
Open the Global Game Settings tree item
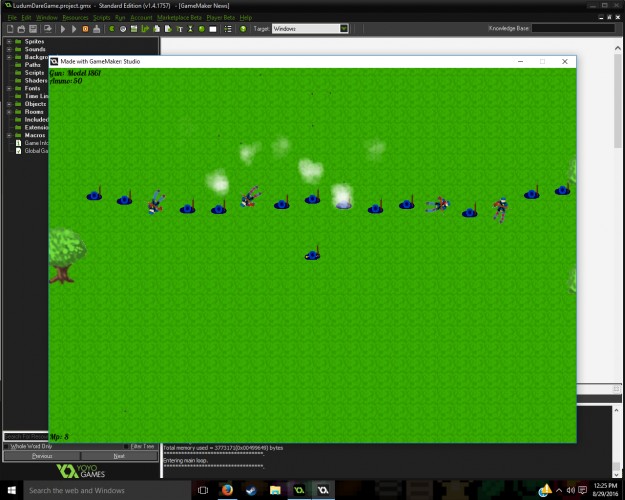tap(36, 151)
